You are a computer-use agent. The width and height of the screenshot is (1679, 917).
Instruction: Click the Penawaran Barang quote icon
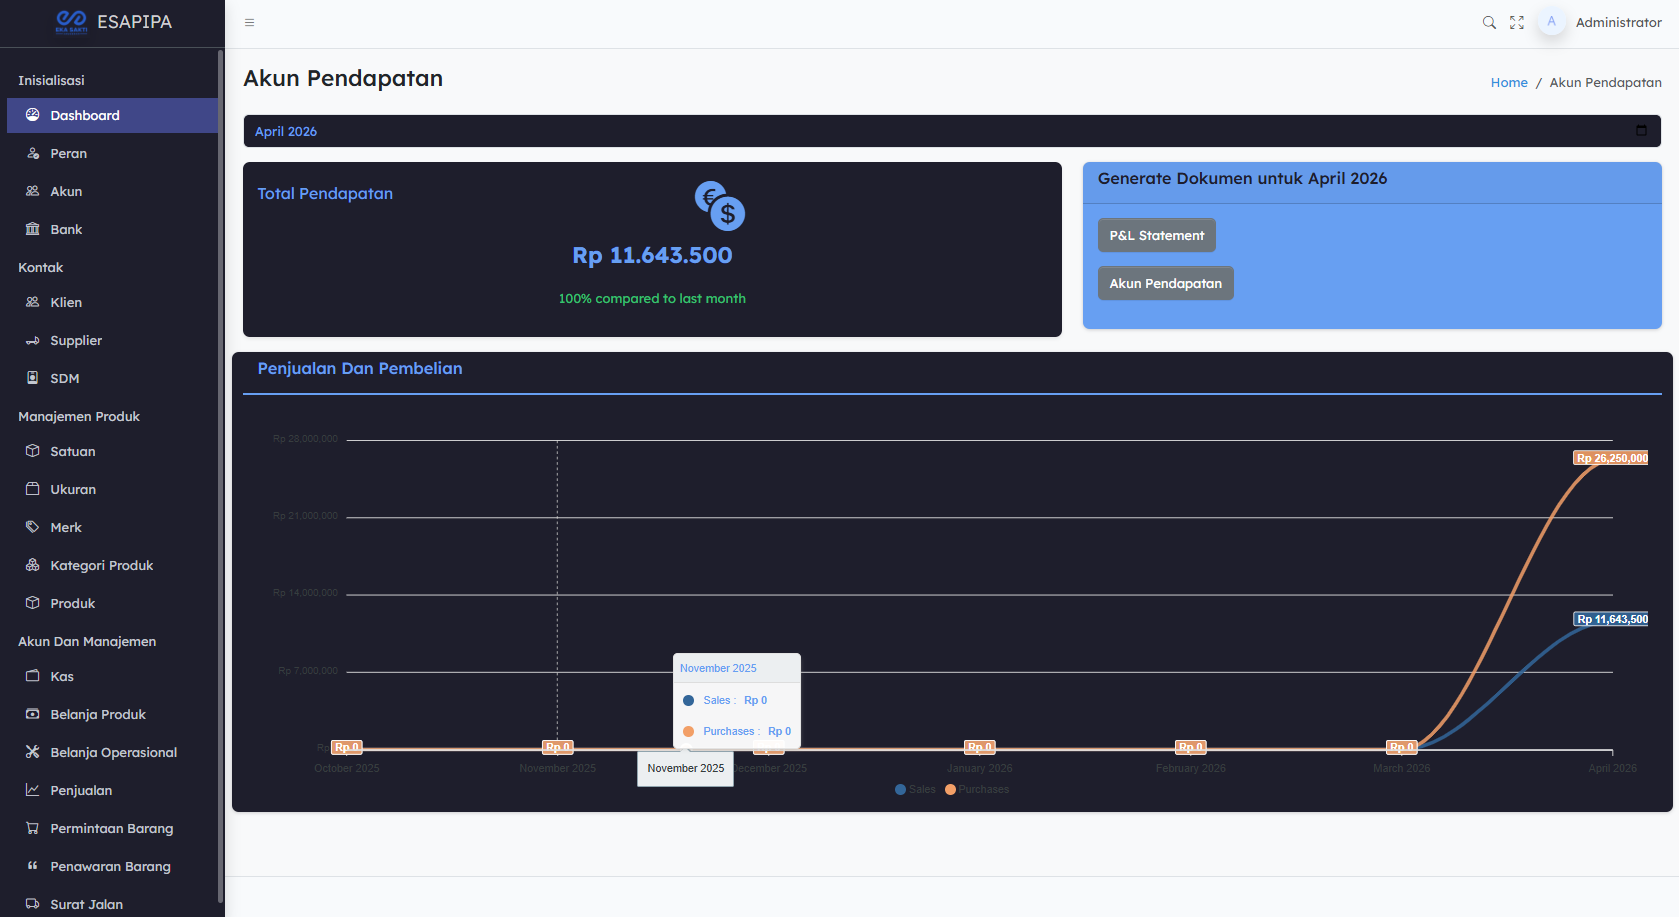[33, 866]
